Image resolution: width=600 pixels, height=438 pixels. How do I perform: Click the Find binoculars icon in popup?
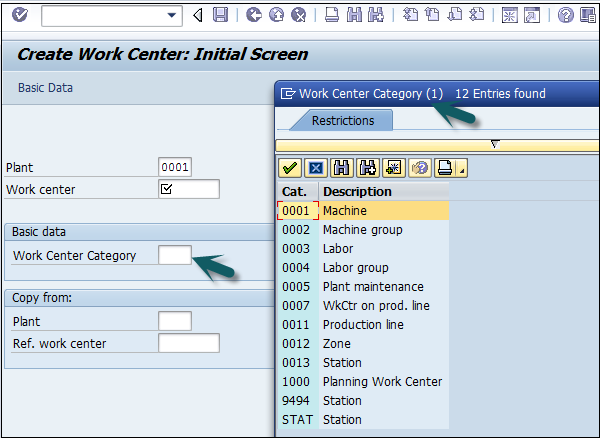(x=340, y=168)
